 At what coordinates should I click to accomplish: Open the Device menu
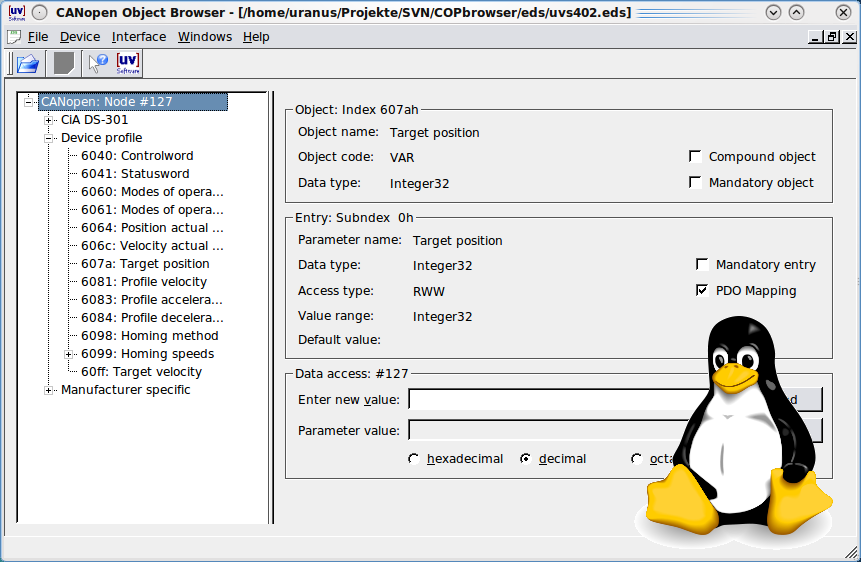click(80, 37)
